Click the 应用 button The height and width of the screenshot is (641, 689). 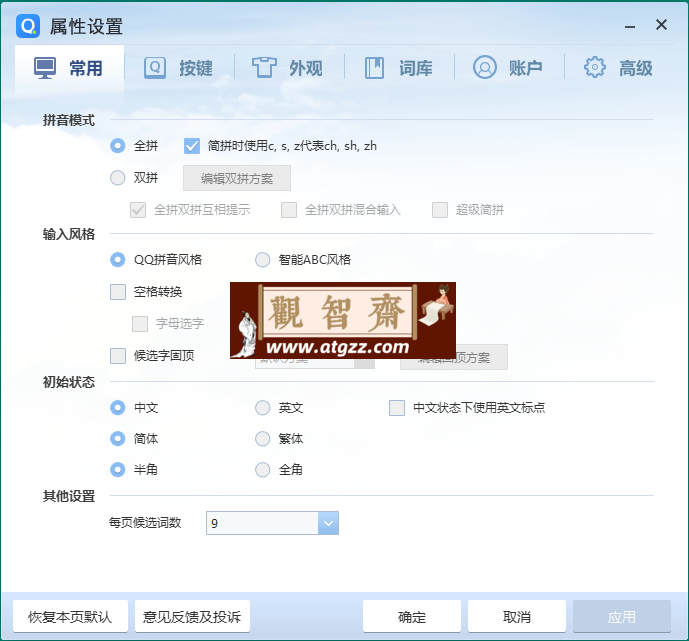[622, 617]
